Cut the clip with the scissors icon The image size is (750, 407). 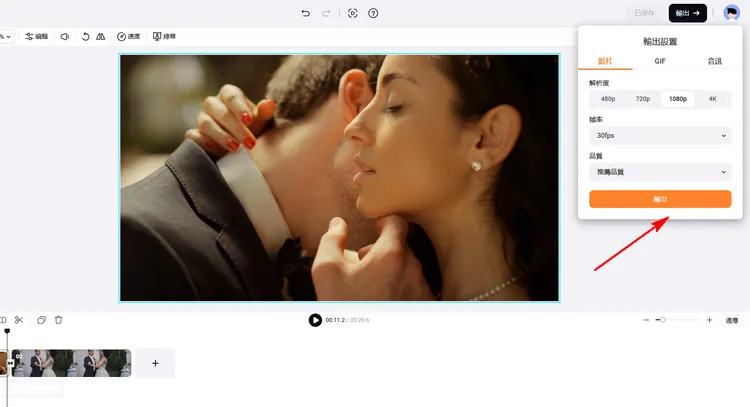point(19,320)
